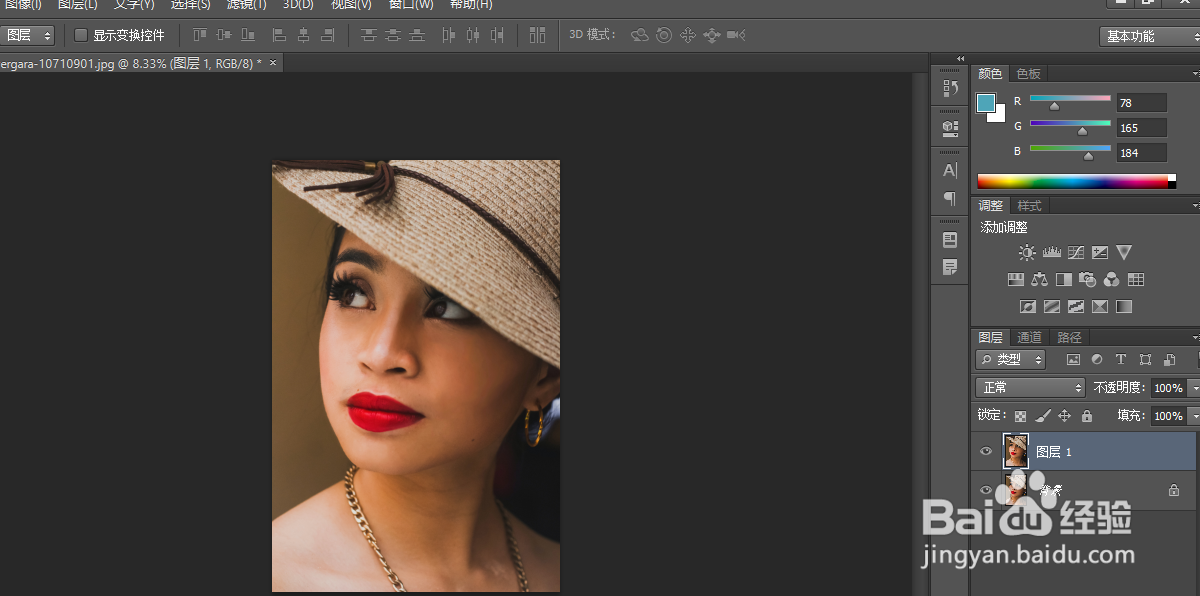Close the ergara-10710901.jpg document tab

coord(272,63)
